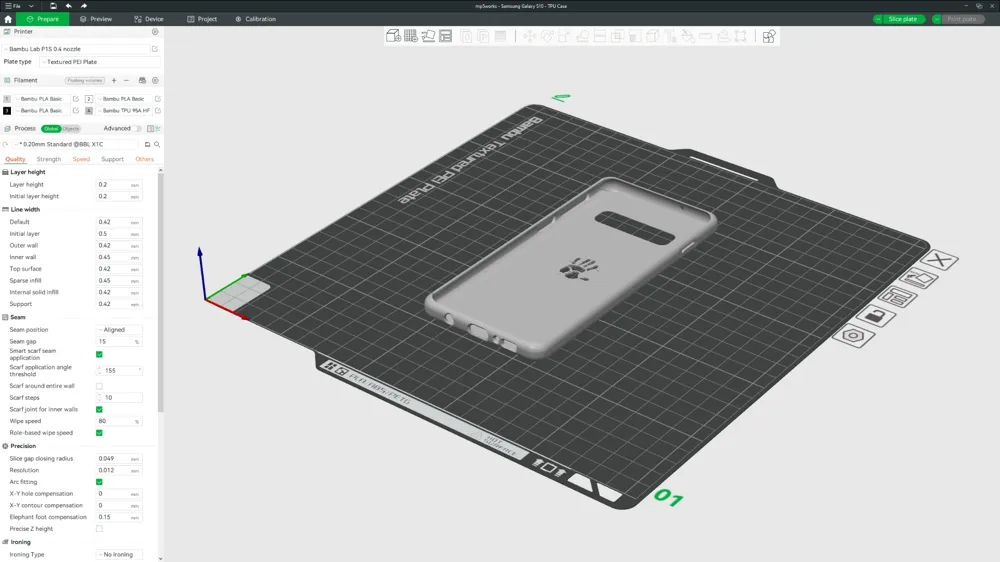The width and height of the screenshot is (1000, 562).
Task: Add a filament with the plus icon
Action: click(114, 80)
